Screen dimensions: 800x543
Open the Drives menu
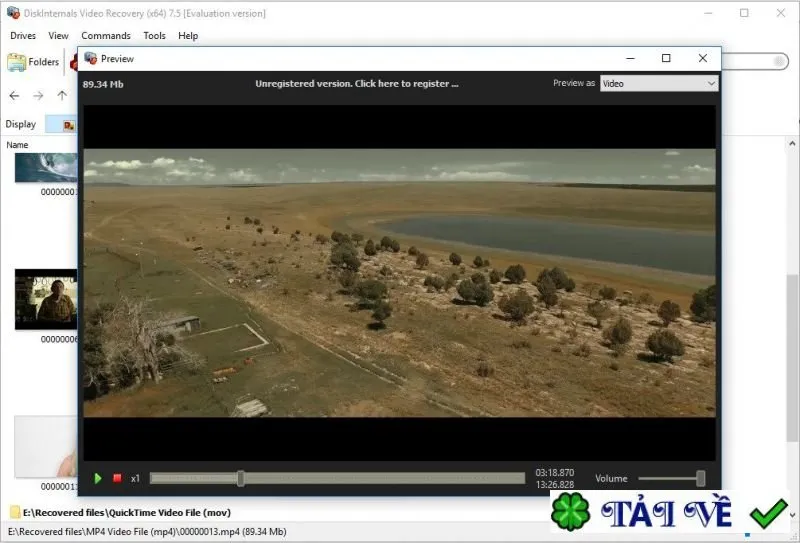[x=23, y=36]
